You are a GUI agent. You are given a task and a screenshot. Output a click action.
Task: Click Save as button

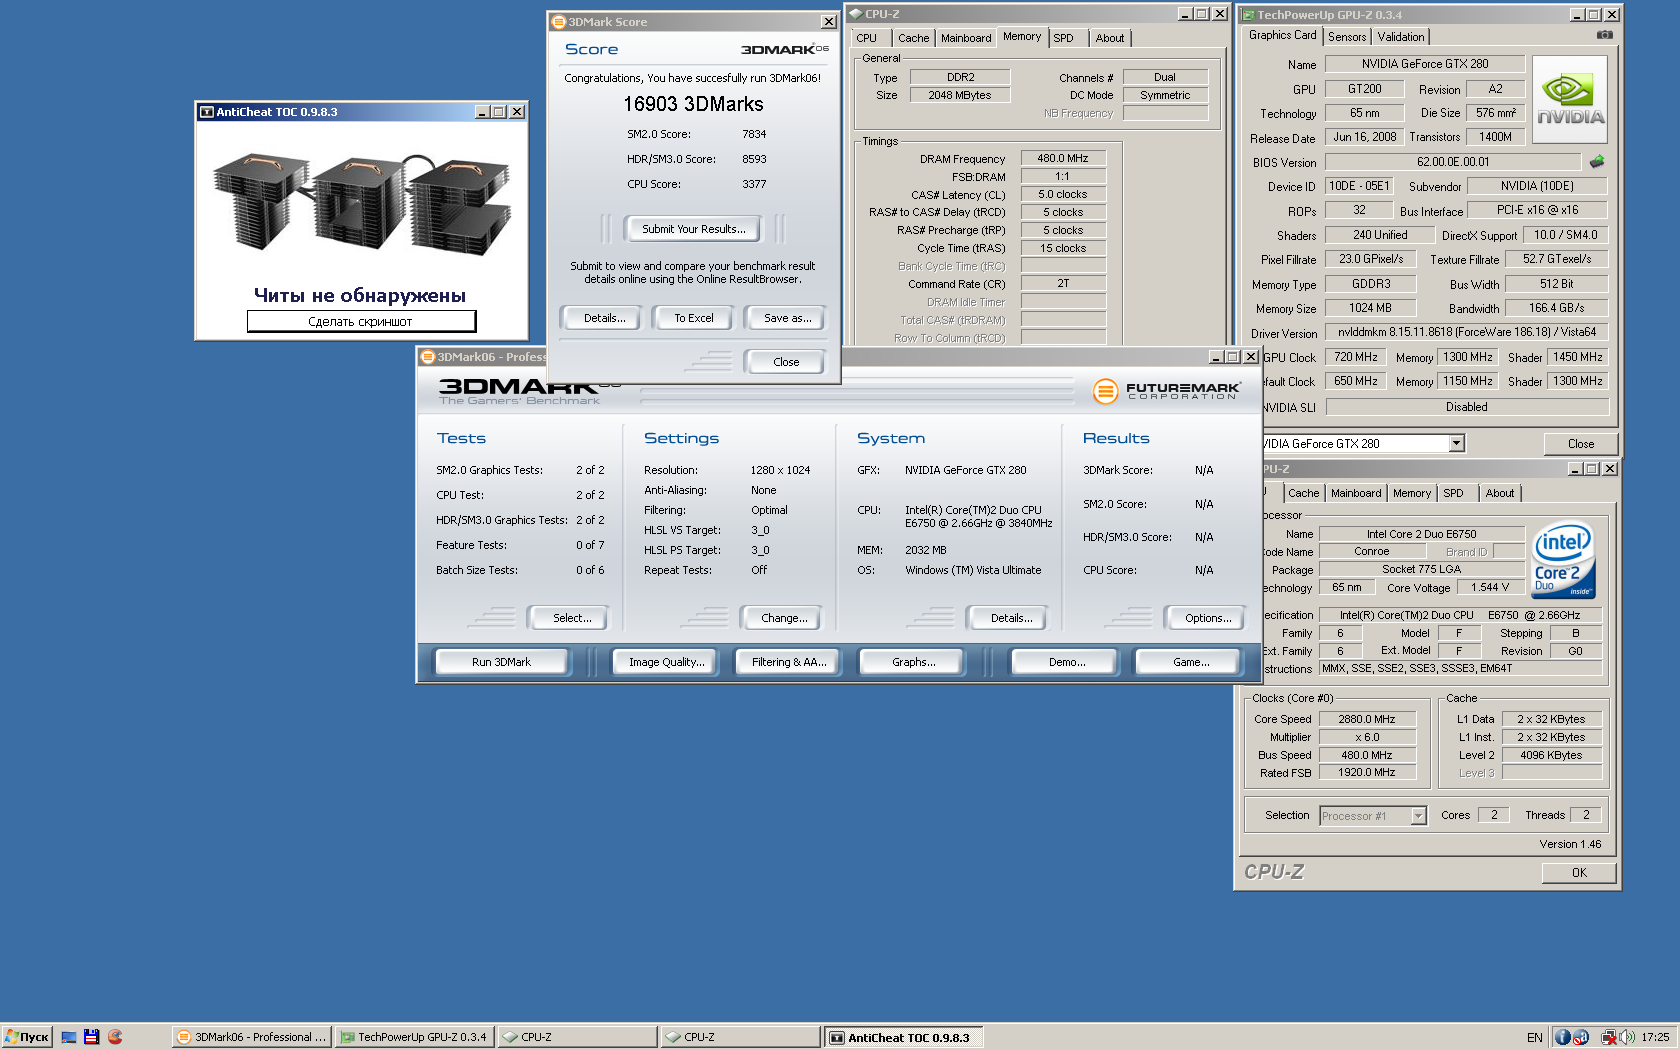(788, 318)
